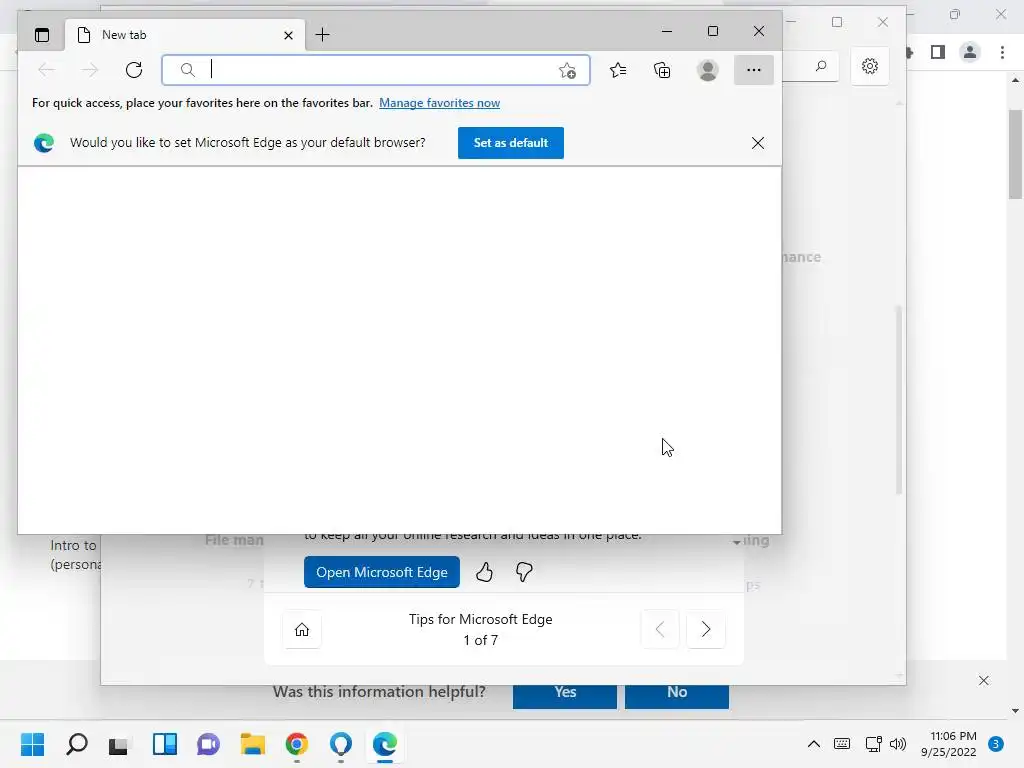Open the Collections icon
Viewport: 1024px width, 768px height.
(662, 70)
